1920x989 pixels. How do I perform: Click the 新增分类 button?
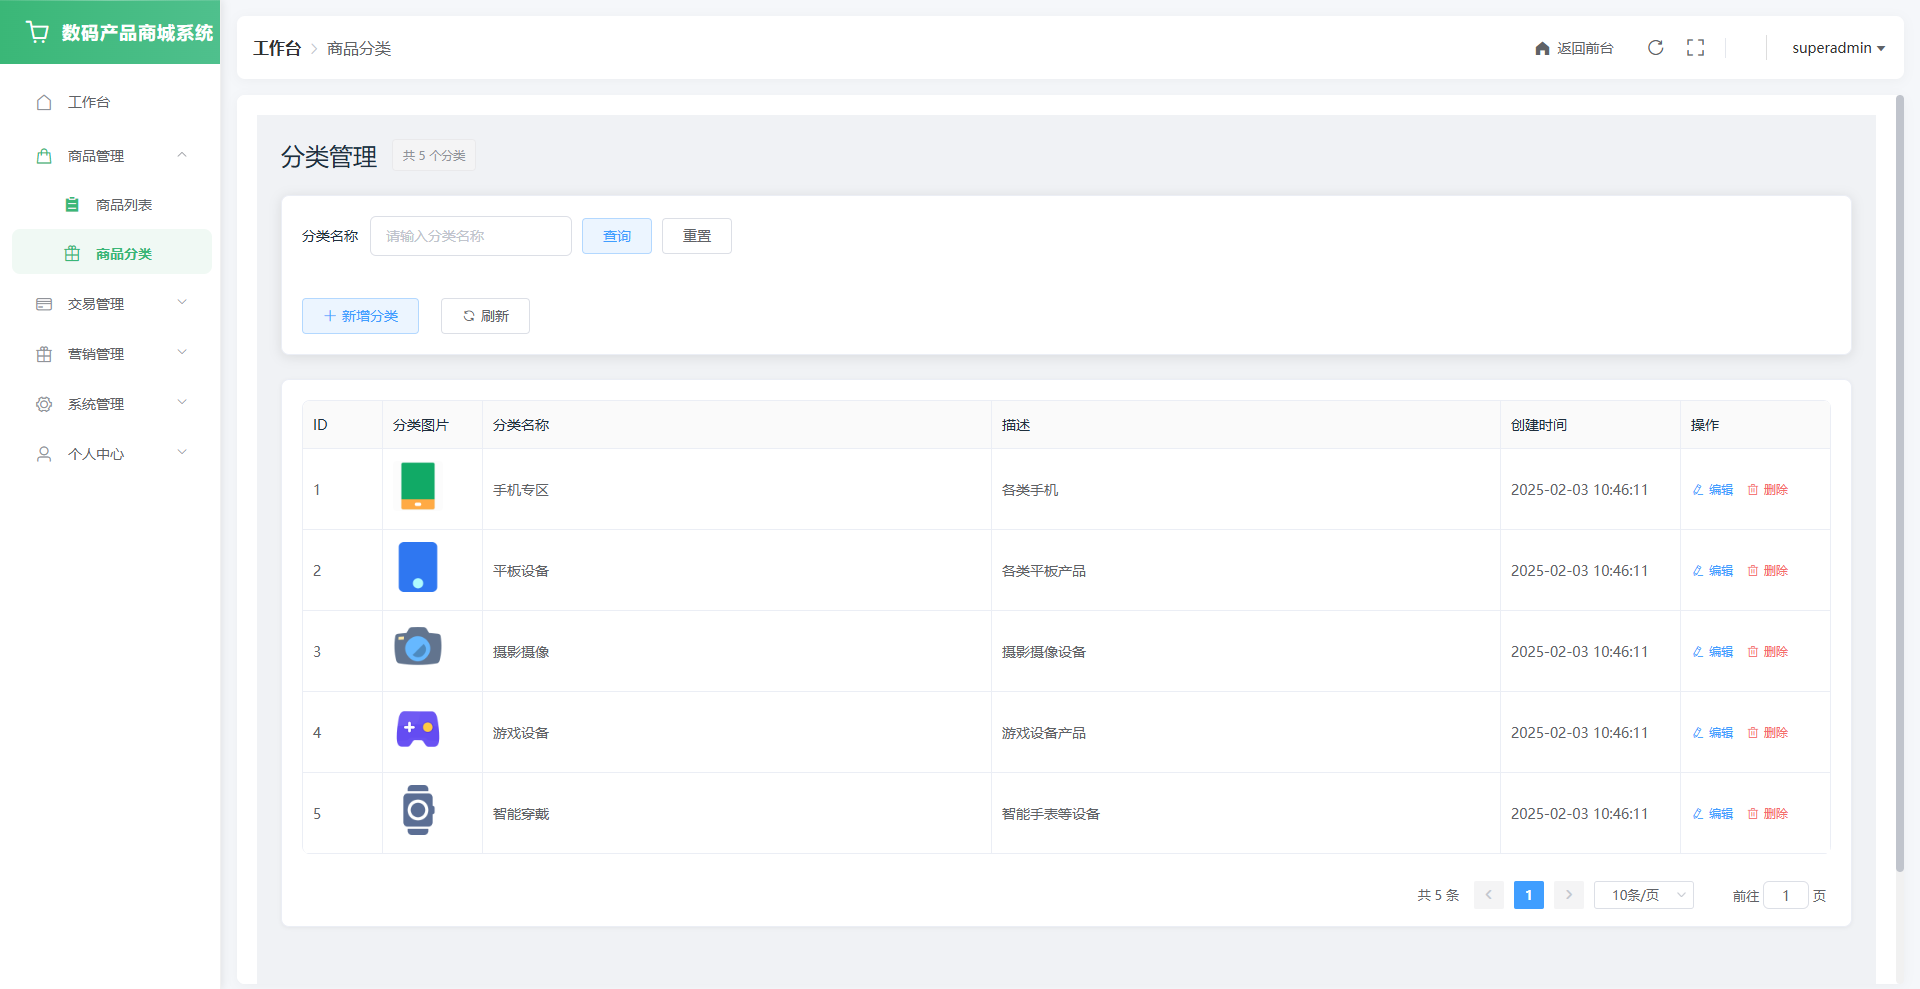[360, 316]
